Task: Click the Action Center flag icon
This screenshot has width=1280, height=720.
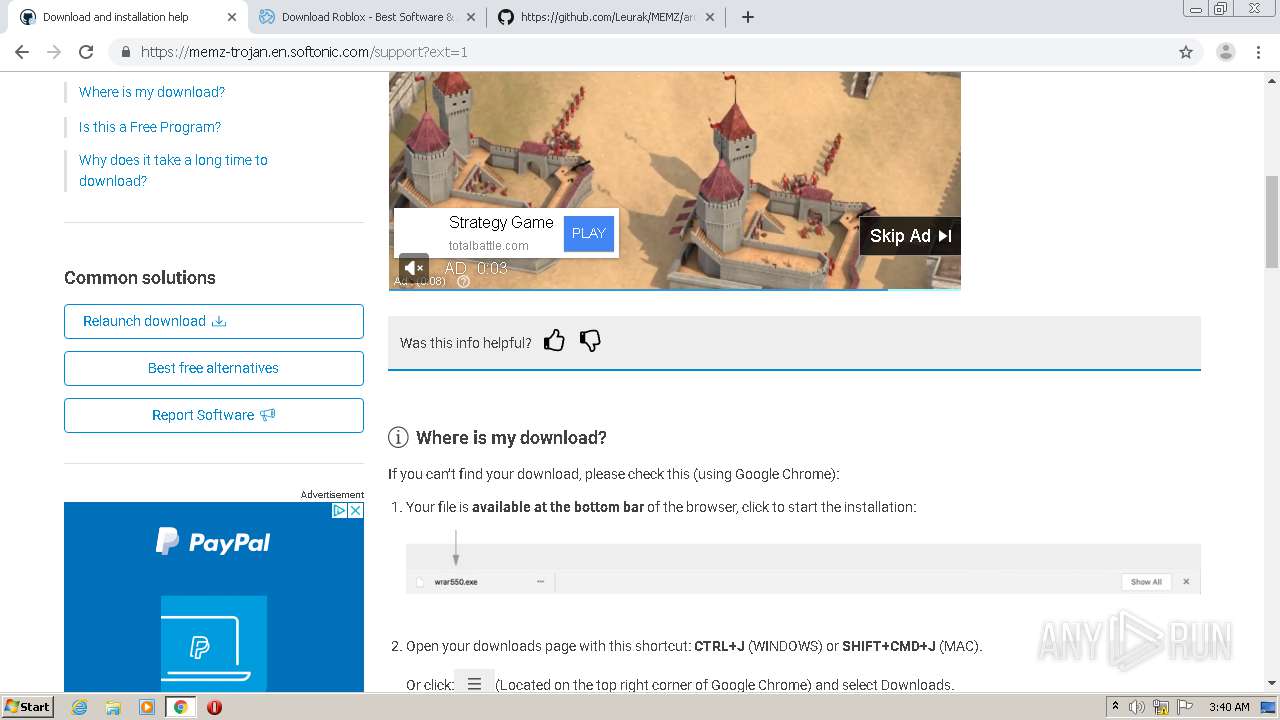Action: pyautogui.click(x=1185, y=707)
